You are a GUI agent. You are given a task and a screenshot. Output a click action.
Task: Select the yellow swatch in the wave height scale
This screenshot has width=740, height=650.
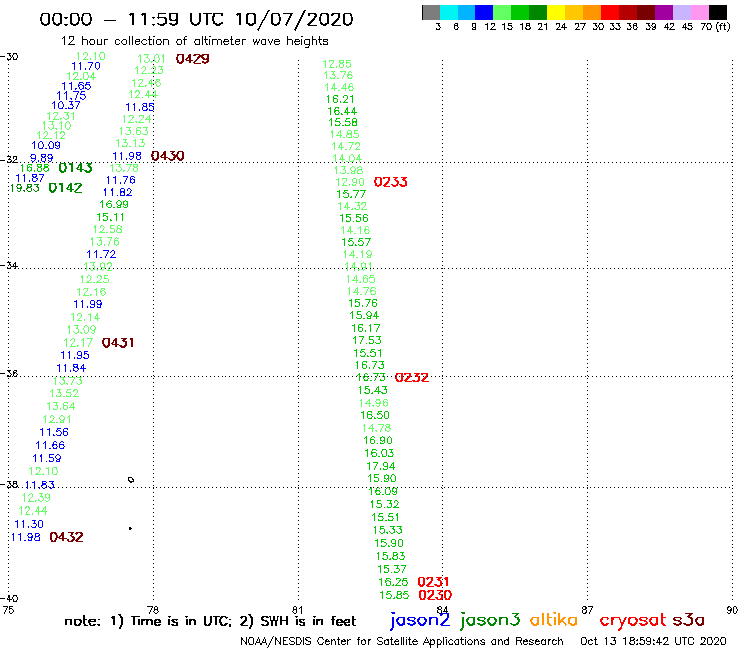pyautogui.click(x=556, y=12)
